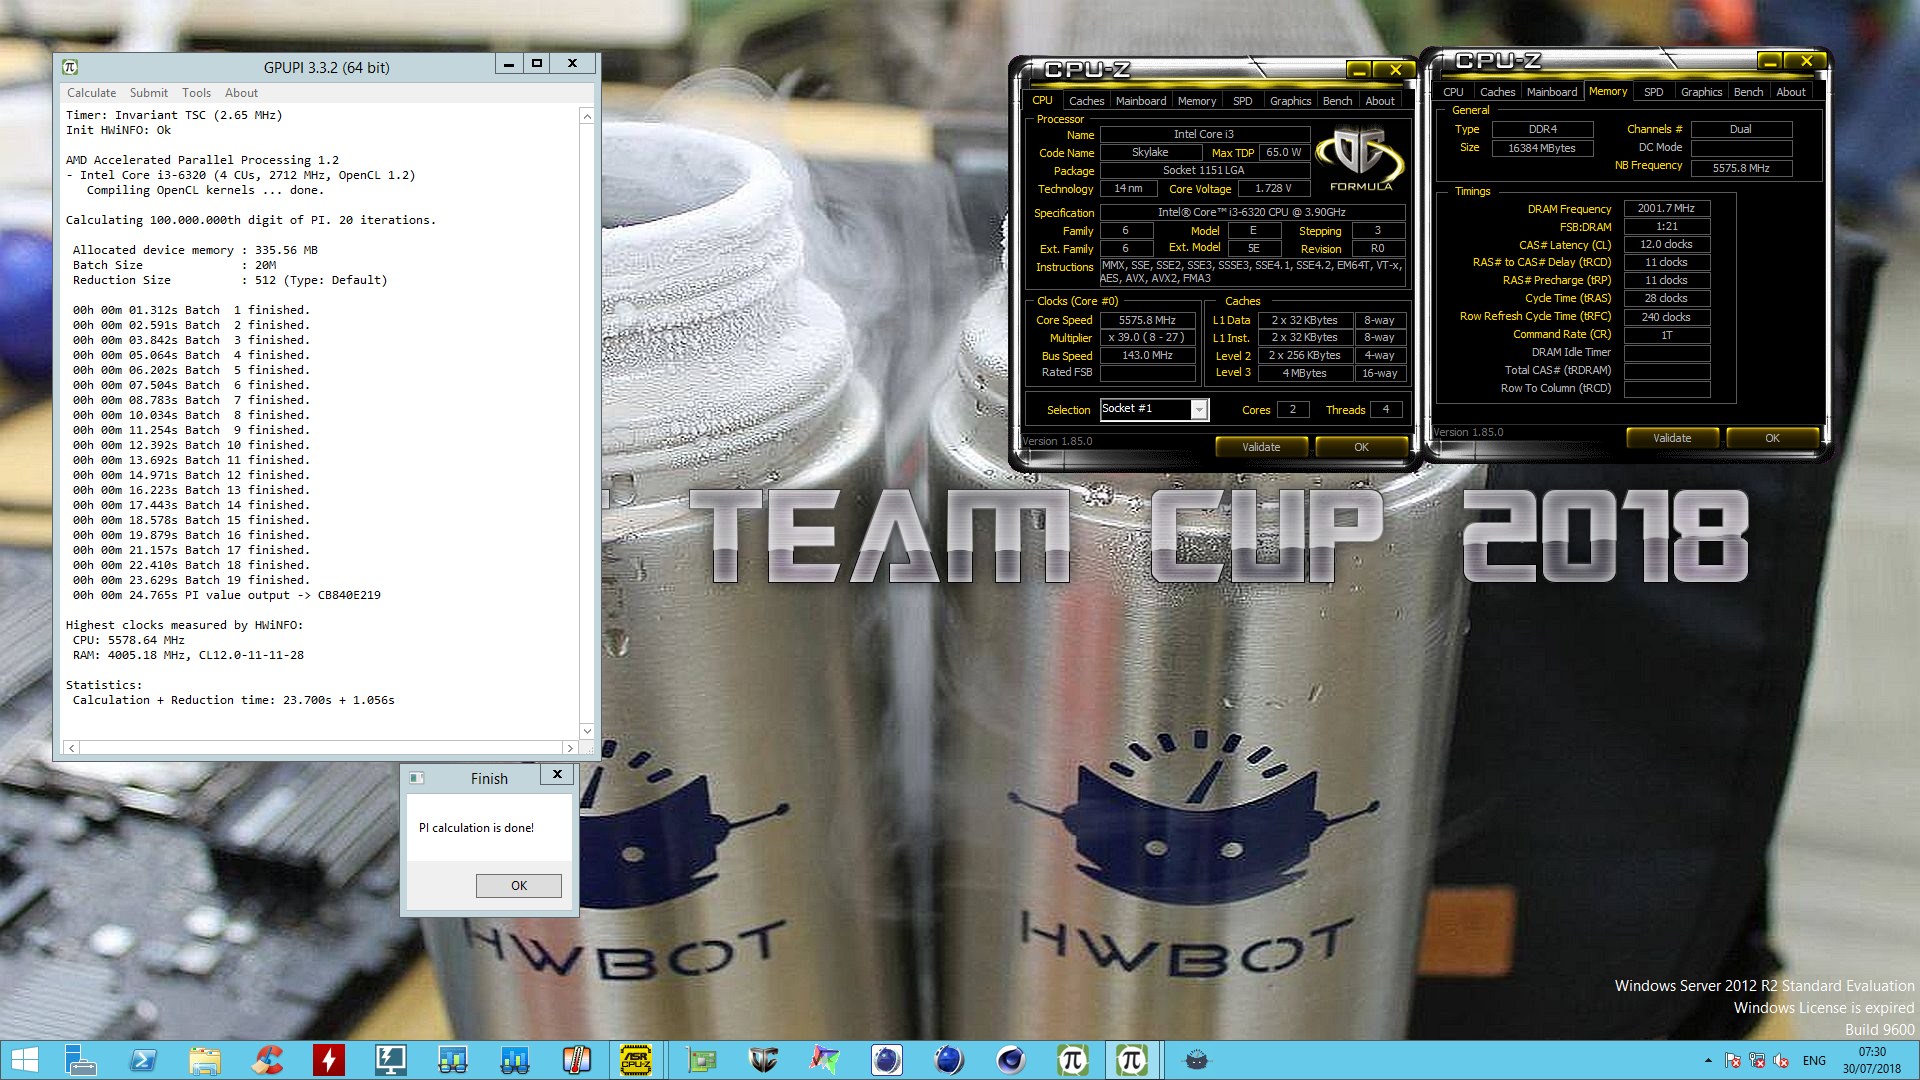Select Caches tab in left CPU-Z window
Viewport: 1920px width, 1080px height.
1086,101
